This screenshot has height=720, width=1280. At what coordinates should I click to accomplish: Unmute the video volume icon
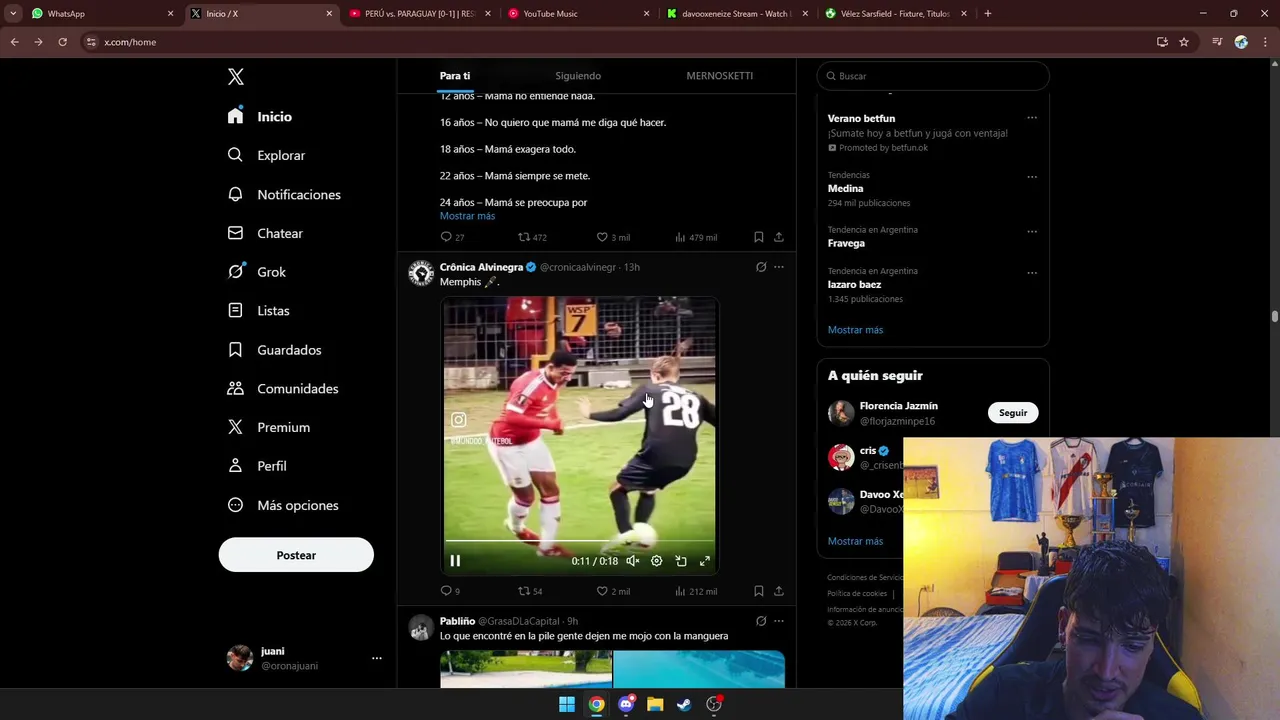tap(632, 561)
